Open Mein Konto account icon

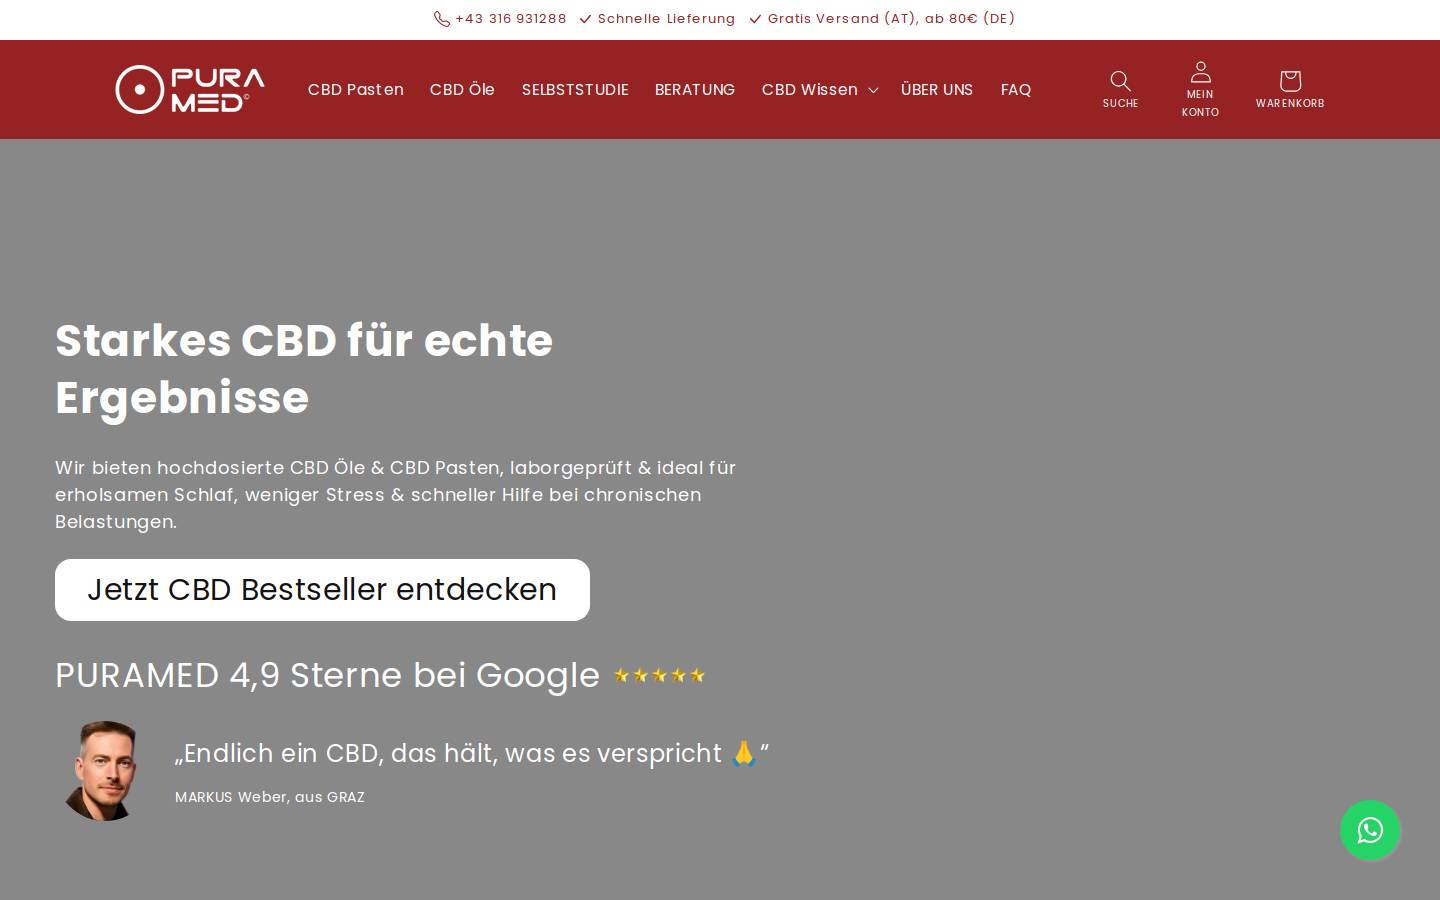coord(1200,72)
